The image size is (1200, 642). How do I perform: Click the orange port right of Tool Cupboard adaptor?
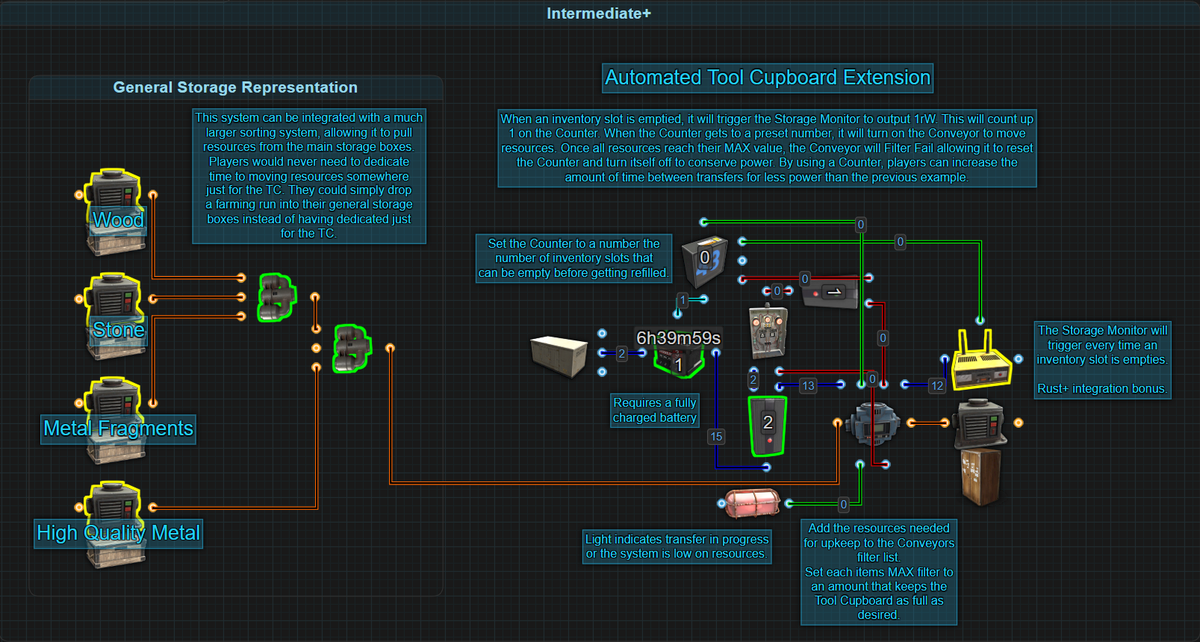(1018, 422)
